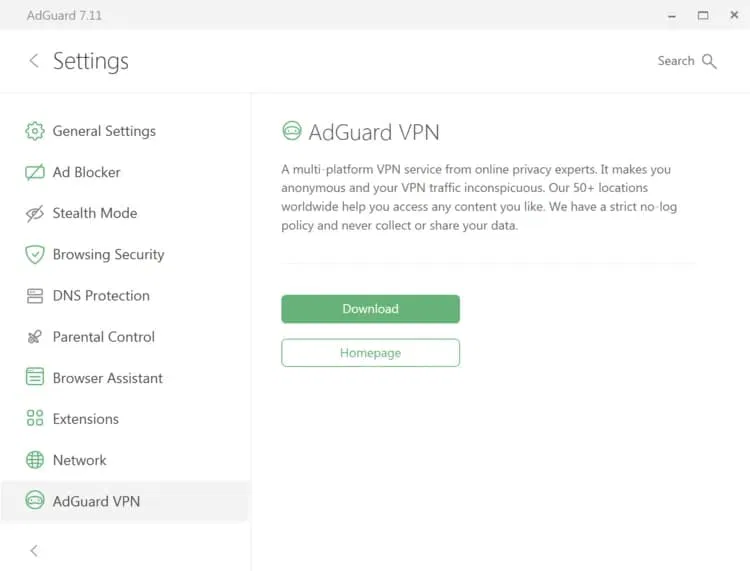Go back with the Settings arrow
This screenshot has height=571, width=750.
33,61
